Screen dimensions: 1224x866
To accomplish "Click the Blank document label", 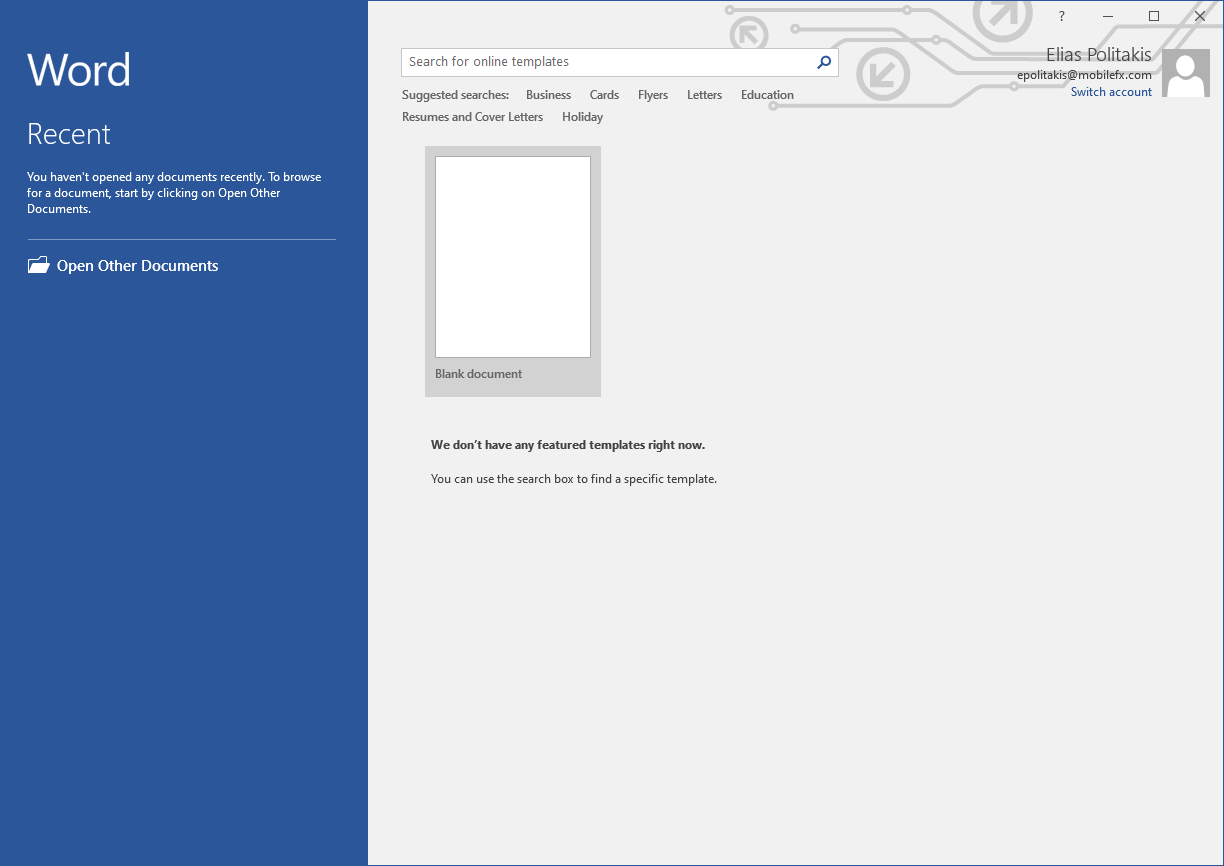I will coord(478,374).
